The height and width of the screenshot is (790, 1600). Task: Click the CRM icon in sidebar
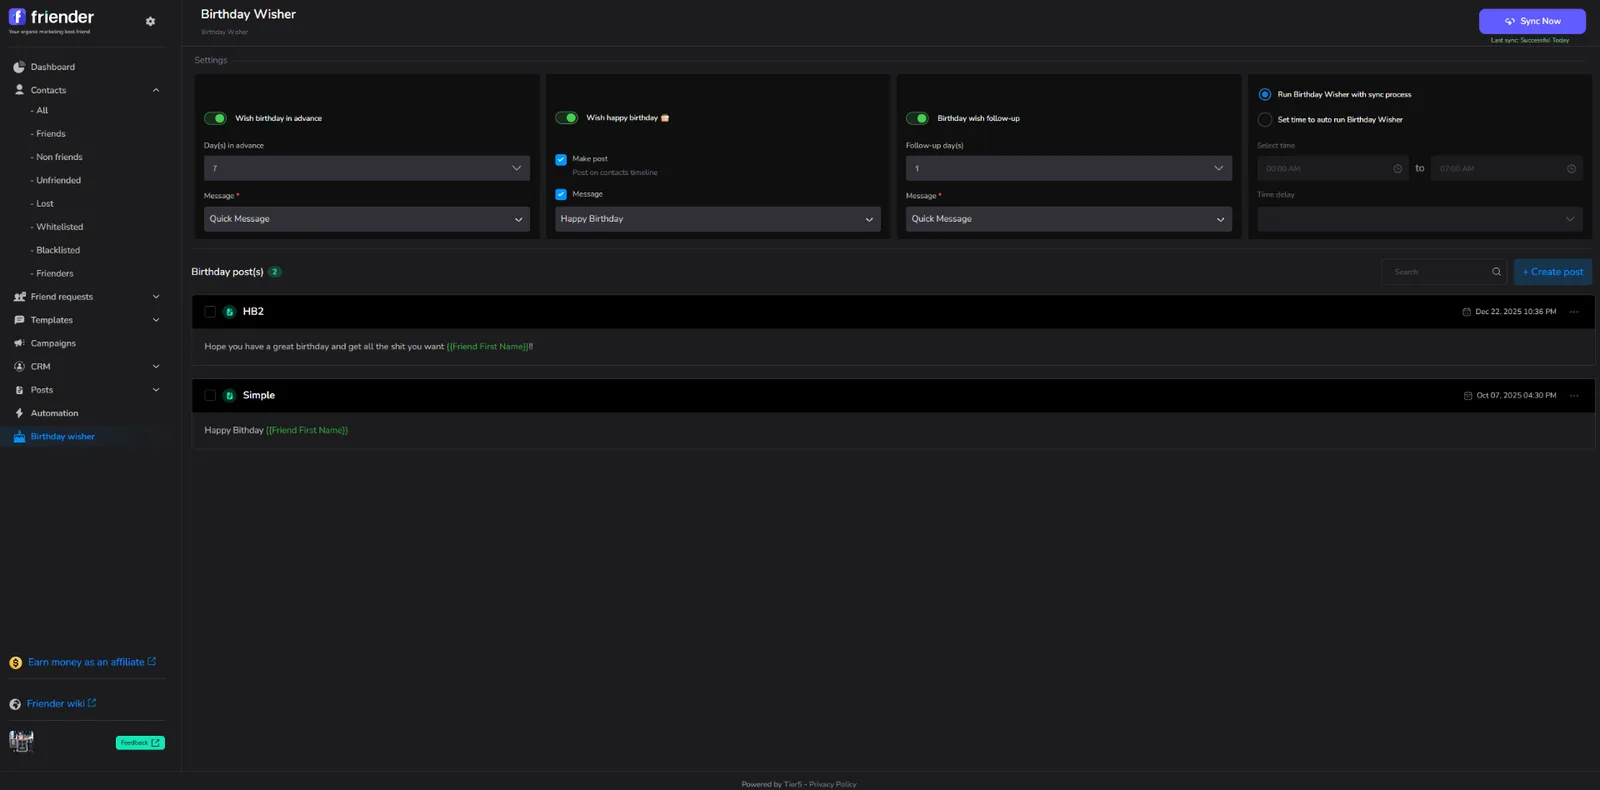pos(19,367)
